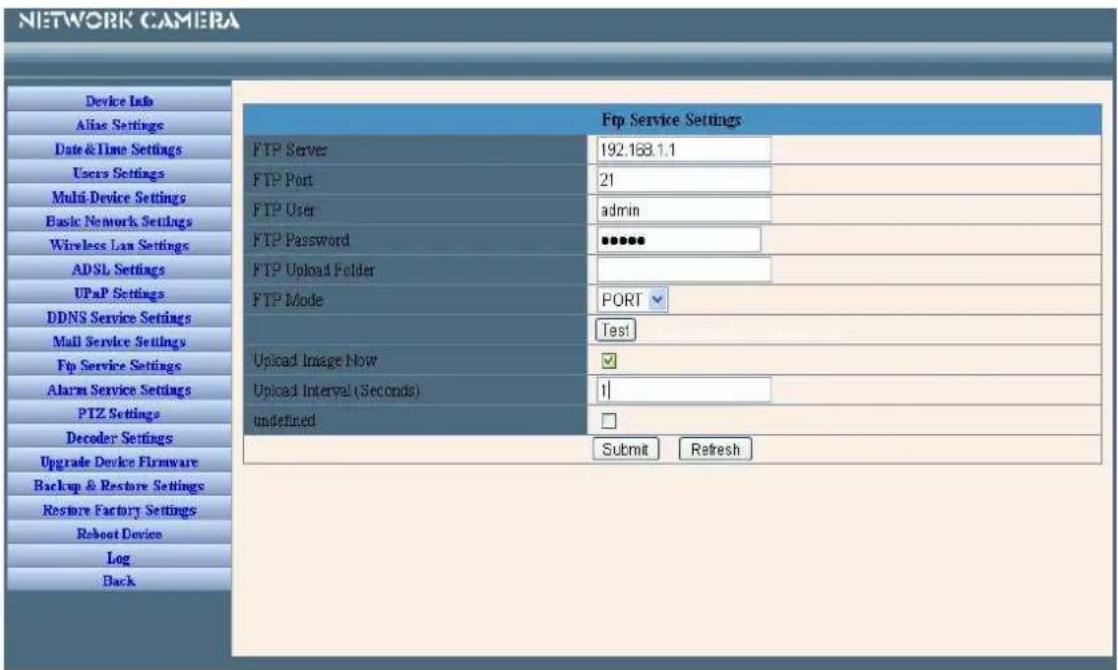This screenshot has width=1118, height=670.
Task: Go to Date & Time Settings
Action: pyautogui.click(x=119, y=150)
